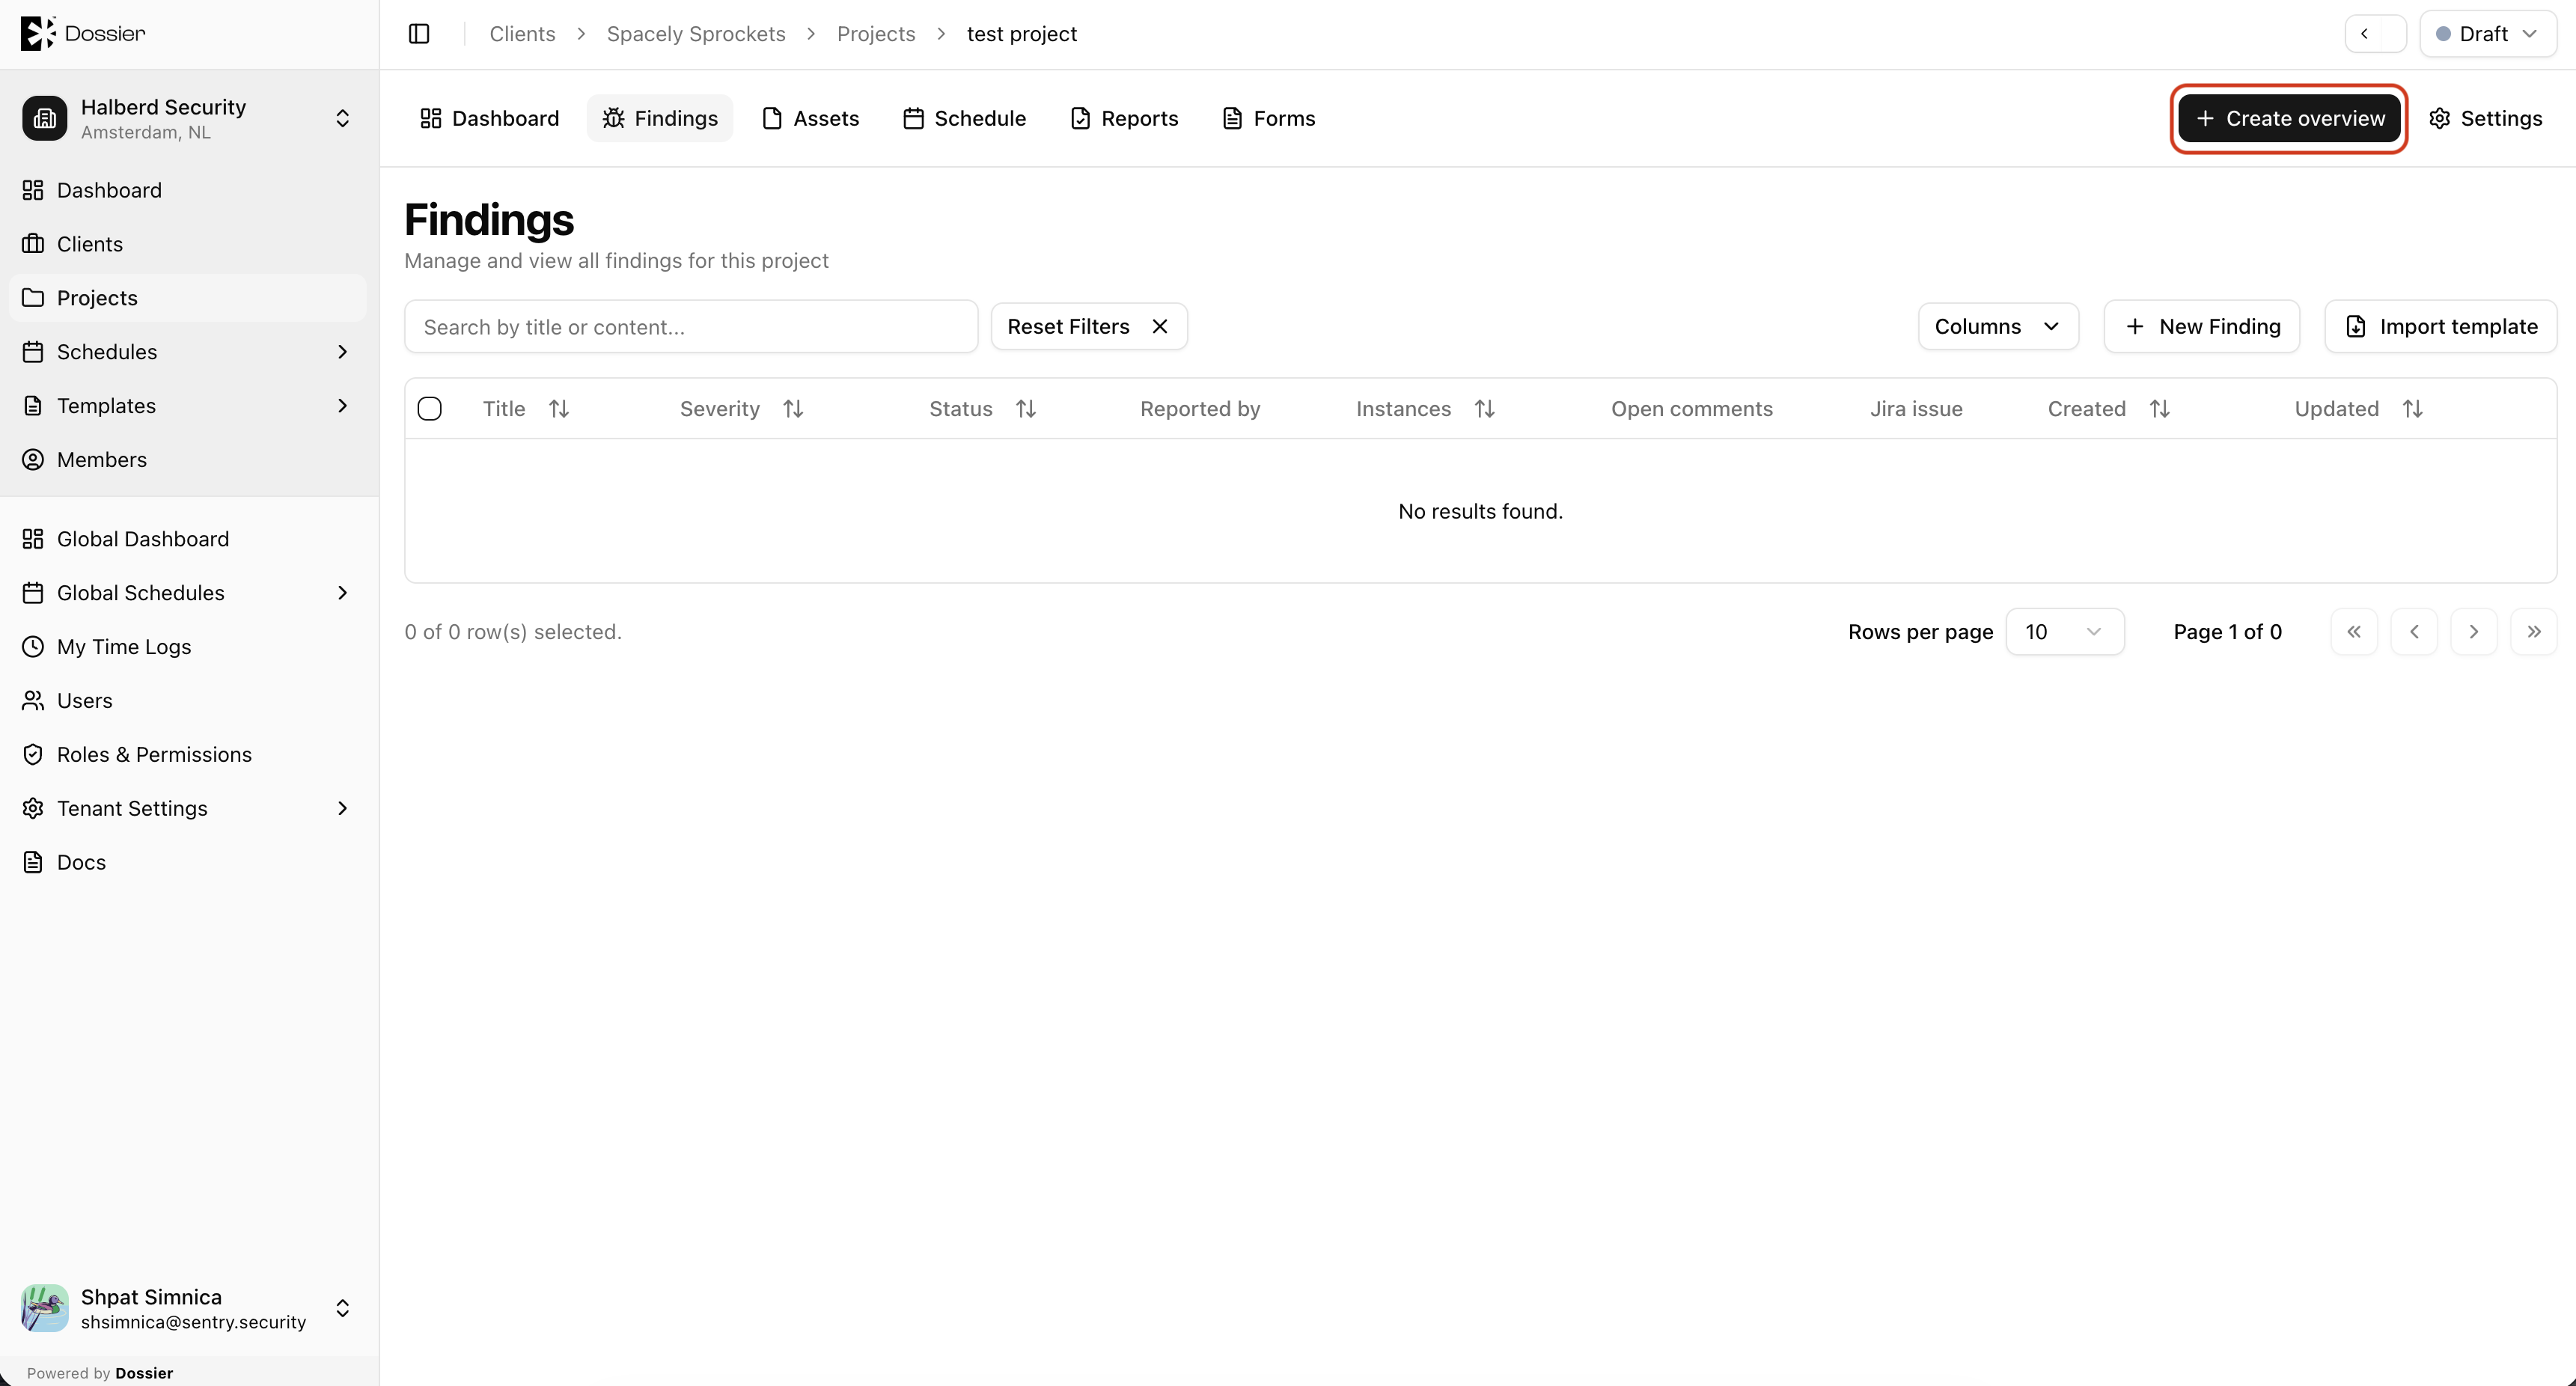This screenshot has height=1386, width=2576.
Task: Go to previous page chevron
Action: 2414,632
